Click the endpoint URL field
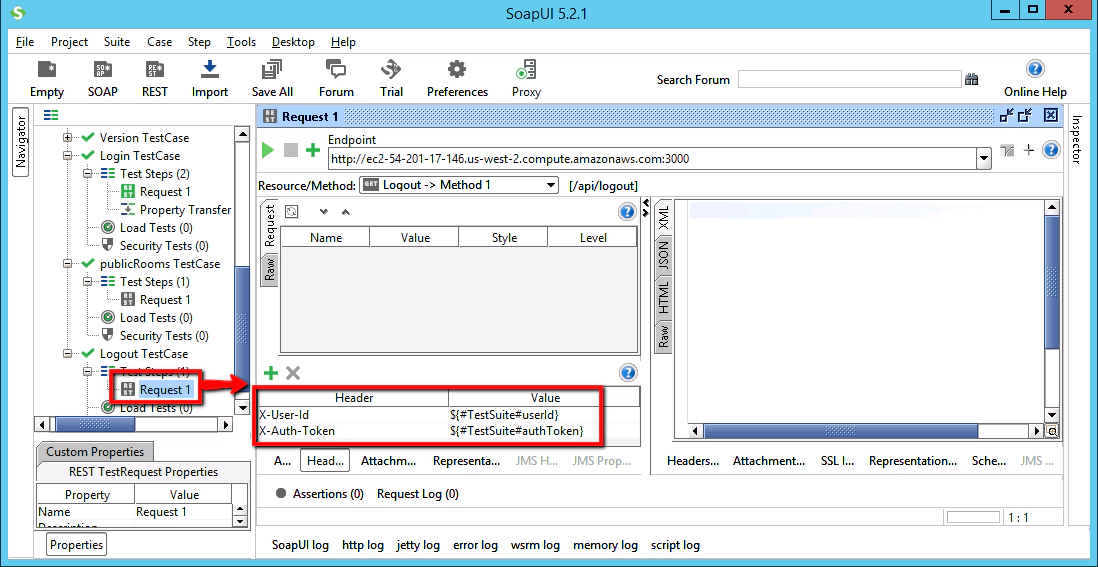 pyautogui.click(x=651, y=159)
